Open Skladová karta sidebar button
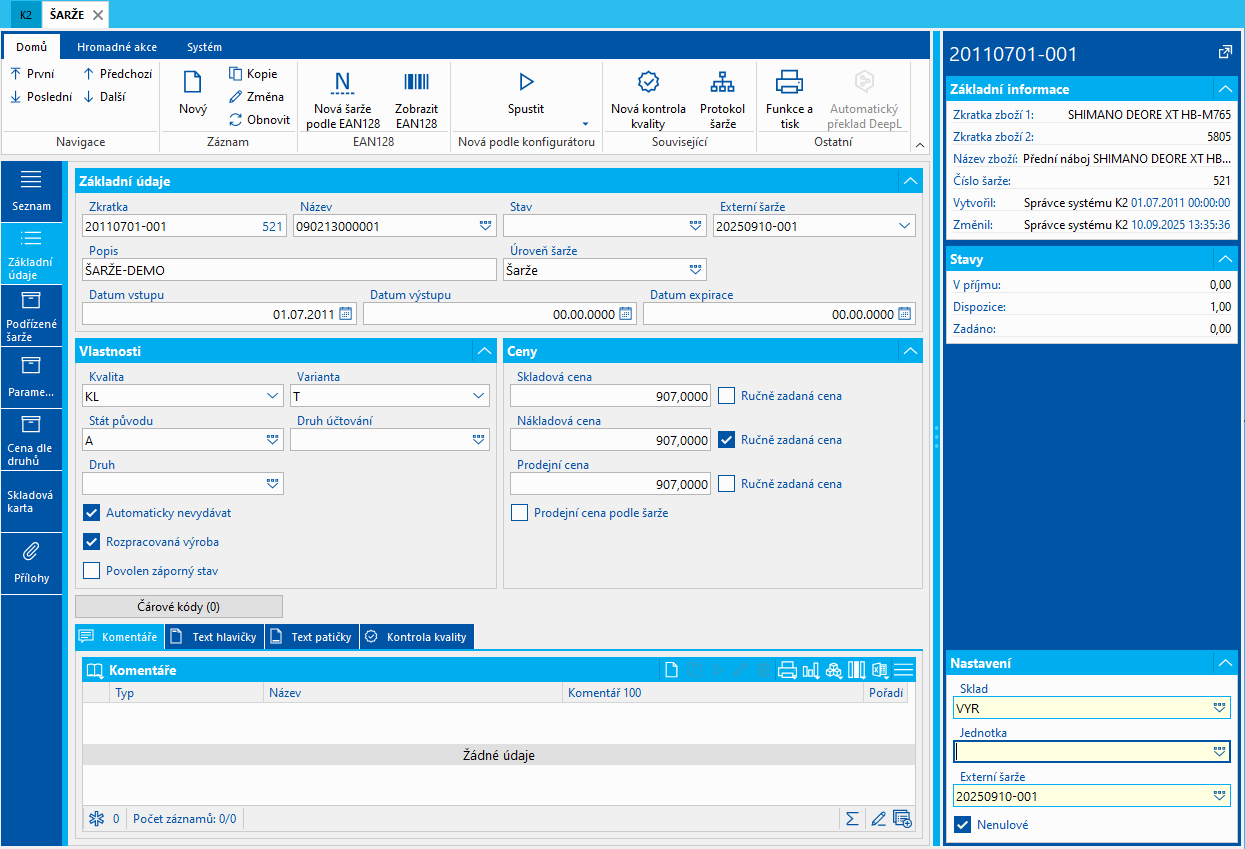This screenshot has width=1245, height=849. point(31,501)
